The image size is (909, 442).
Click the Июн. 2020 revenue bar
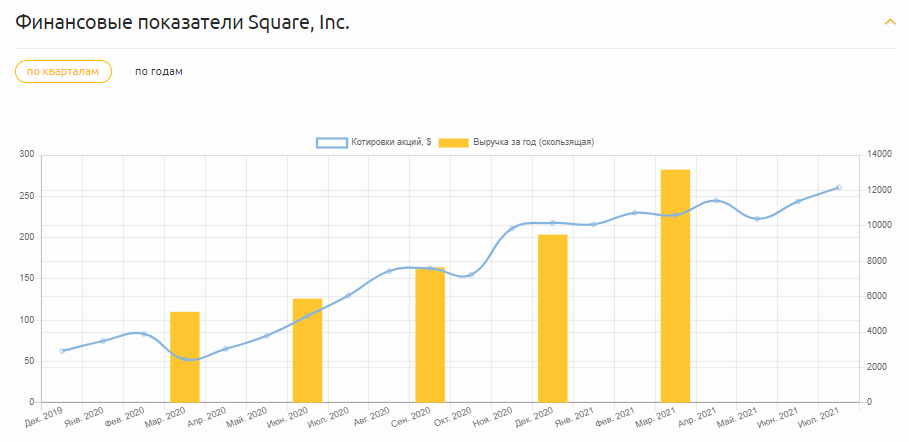coord(307,350)
